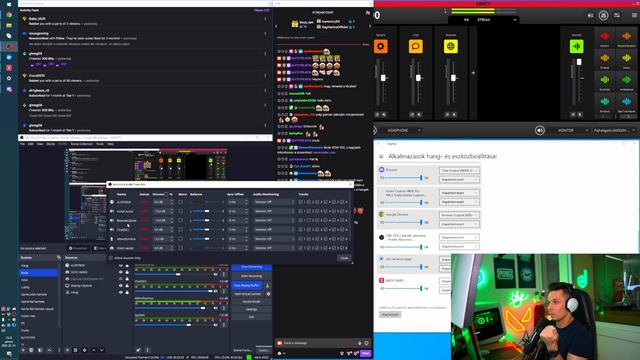Viewport: 640px width, 360px height.
Task: Select the highlighted scene in the Scenes list
Action: pos(38,273)
